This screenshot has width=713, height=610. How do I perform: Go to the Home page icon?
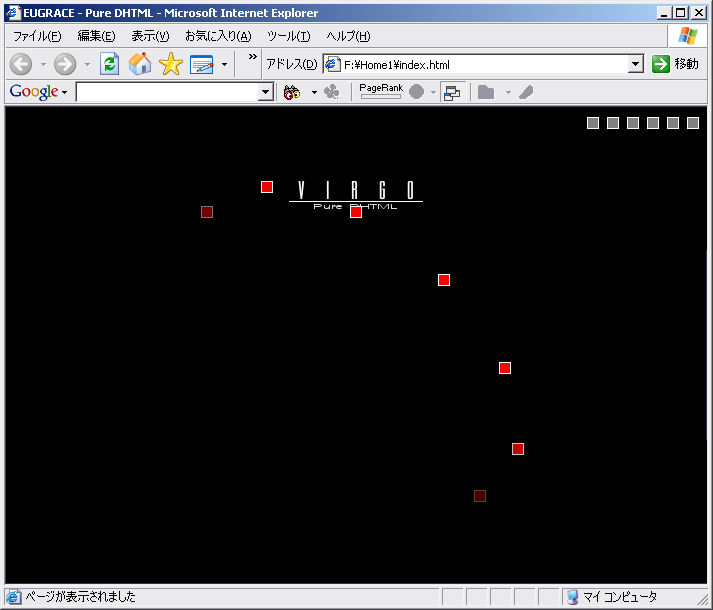coord(140,64)
